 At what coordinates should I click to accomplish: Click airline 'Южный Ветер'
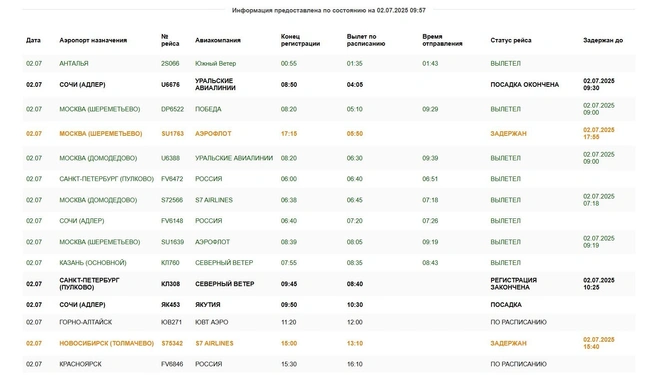pos(215,64)
